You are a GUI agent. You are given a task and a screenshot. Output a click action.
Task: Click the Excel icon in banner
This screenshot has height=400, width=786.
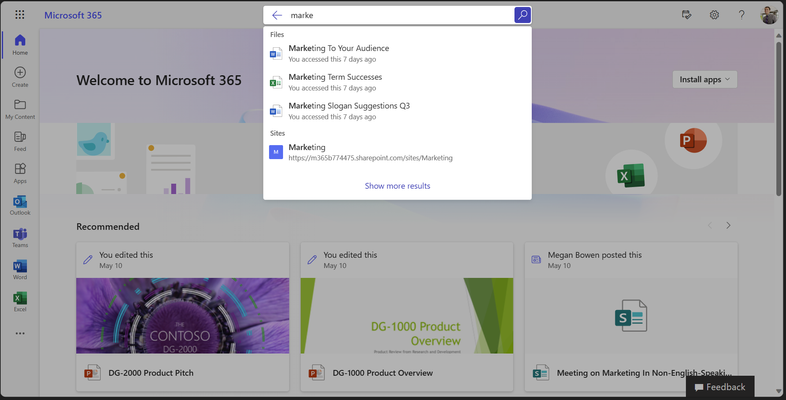[x=631, y=176]
